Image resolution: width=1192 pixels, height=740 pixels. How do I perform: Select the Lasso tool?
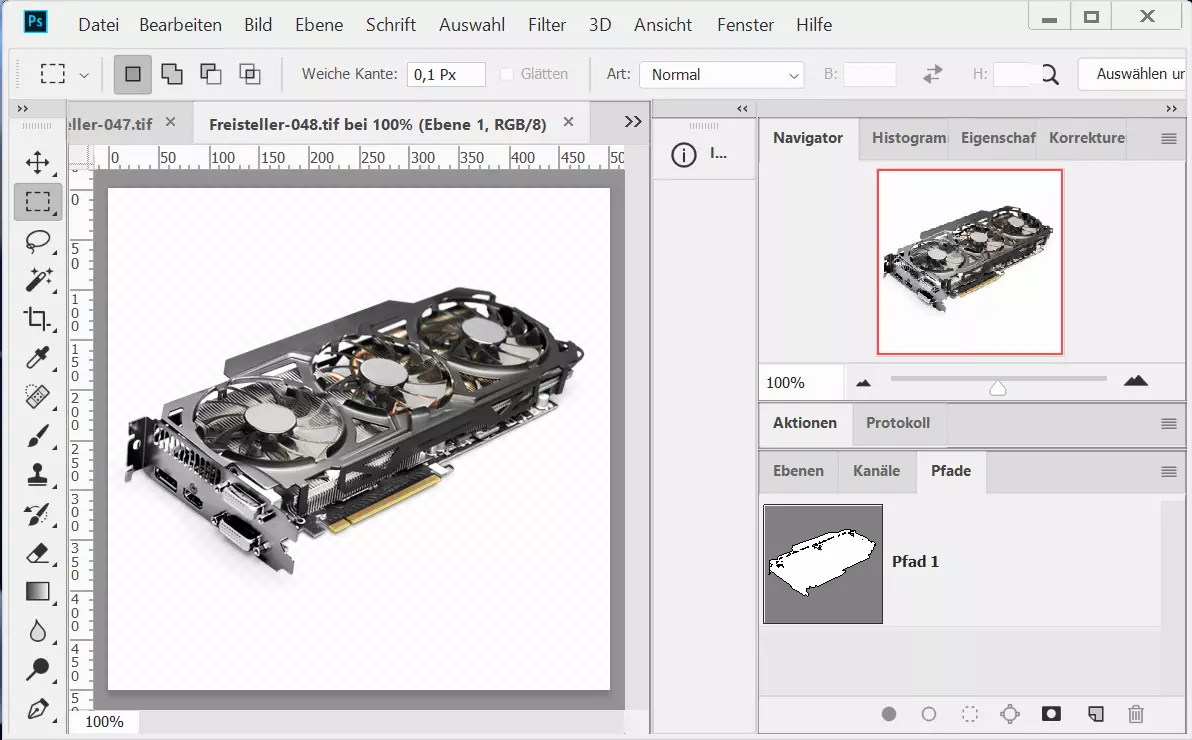(x=38, y=241)
